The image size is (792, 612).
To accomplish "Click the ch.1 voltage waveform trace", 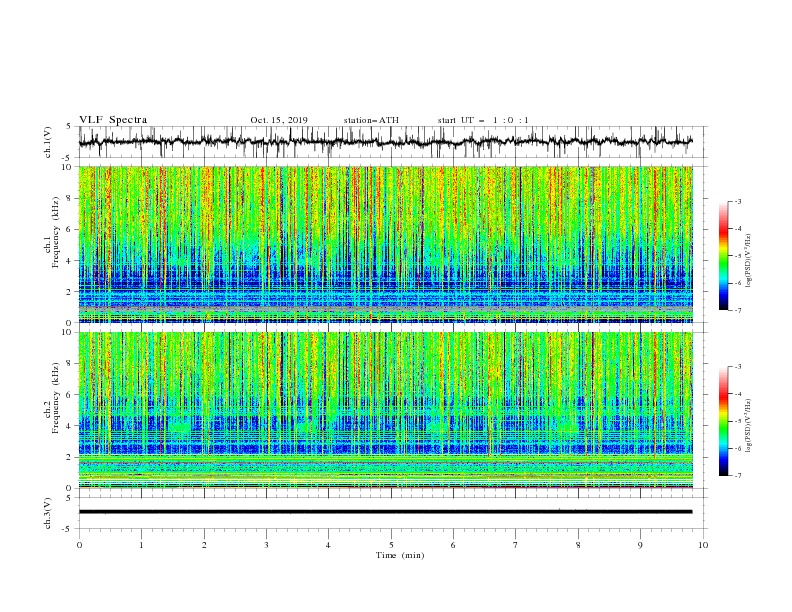I will 385,142.
